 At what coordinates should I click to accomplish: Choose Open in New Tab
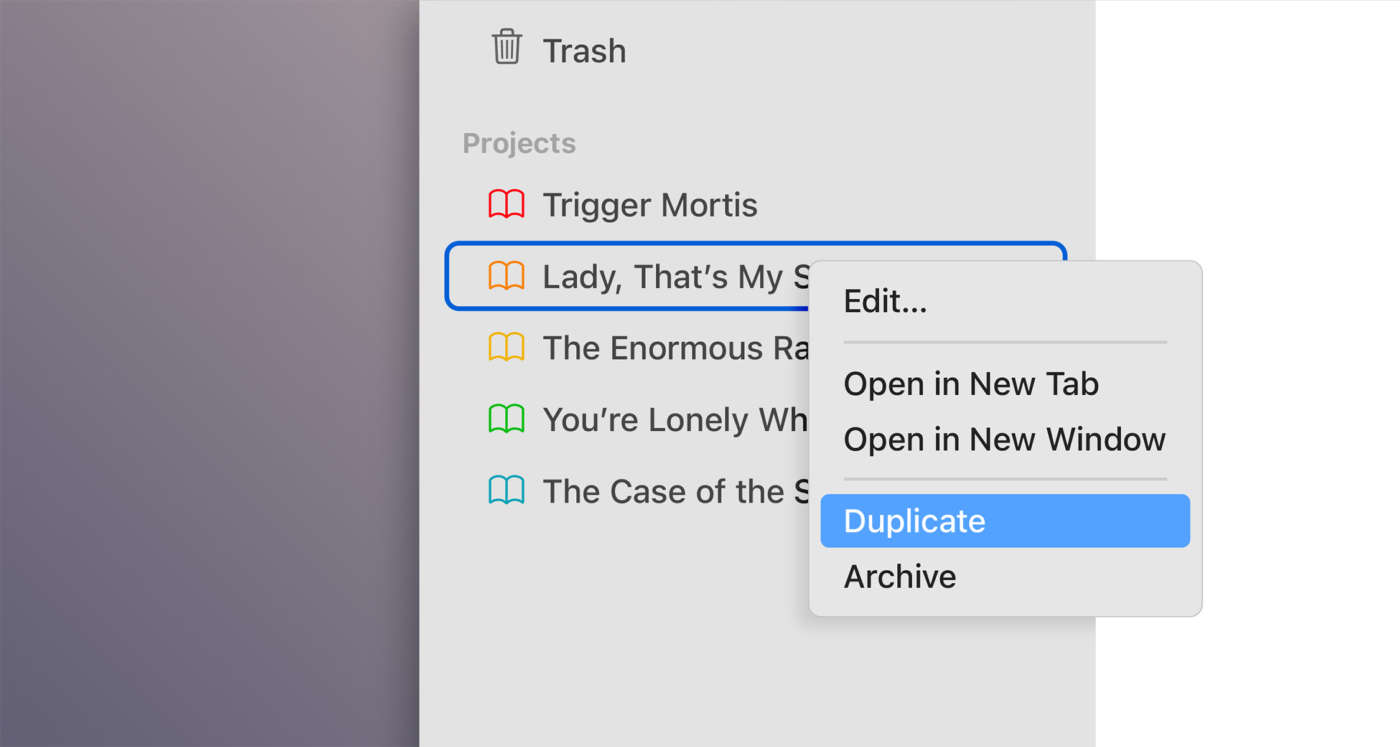(x=971, y=384)
